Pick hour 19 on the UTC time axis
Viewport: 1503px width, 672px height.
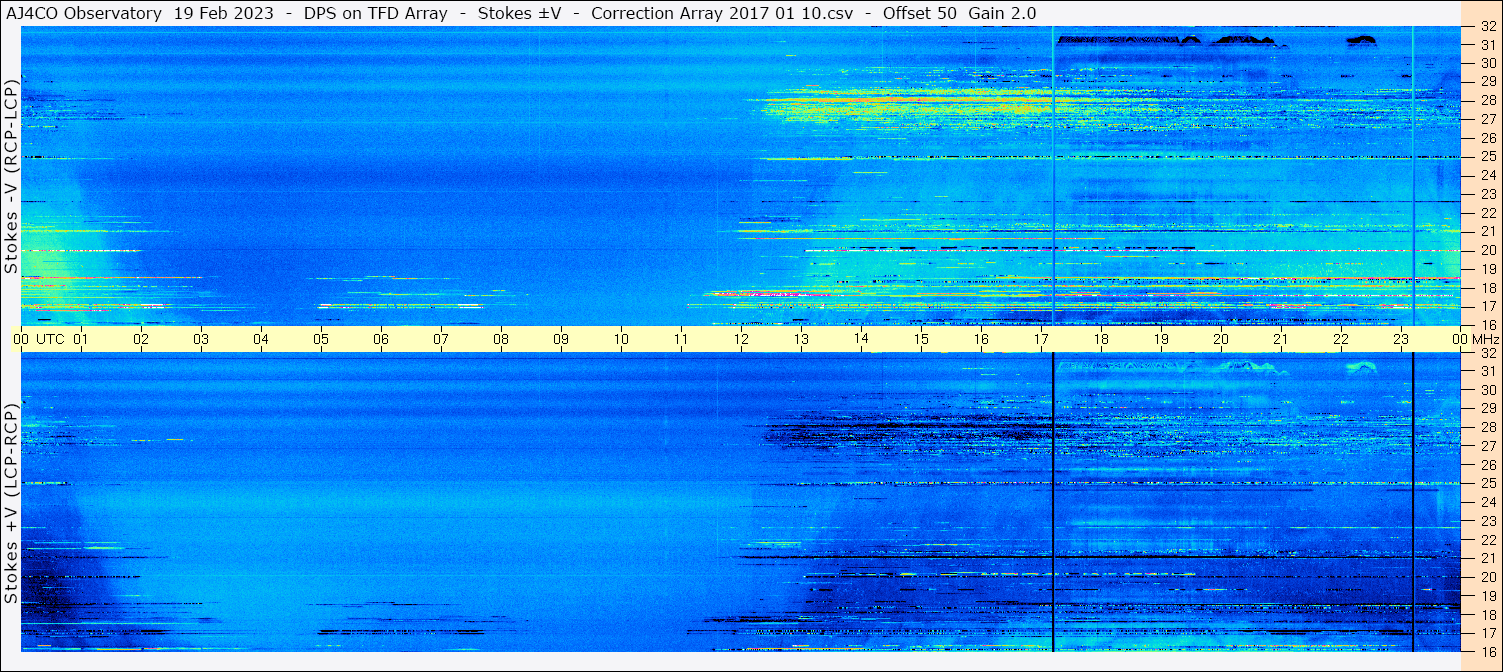[x=1161, y=339]
